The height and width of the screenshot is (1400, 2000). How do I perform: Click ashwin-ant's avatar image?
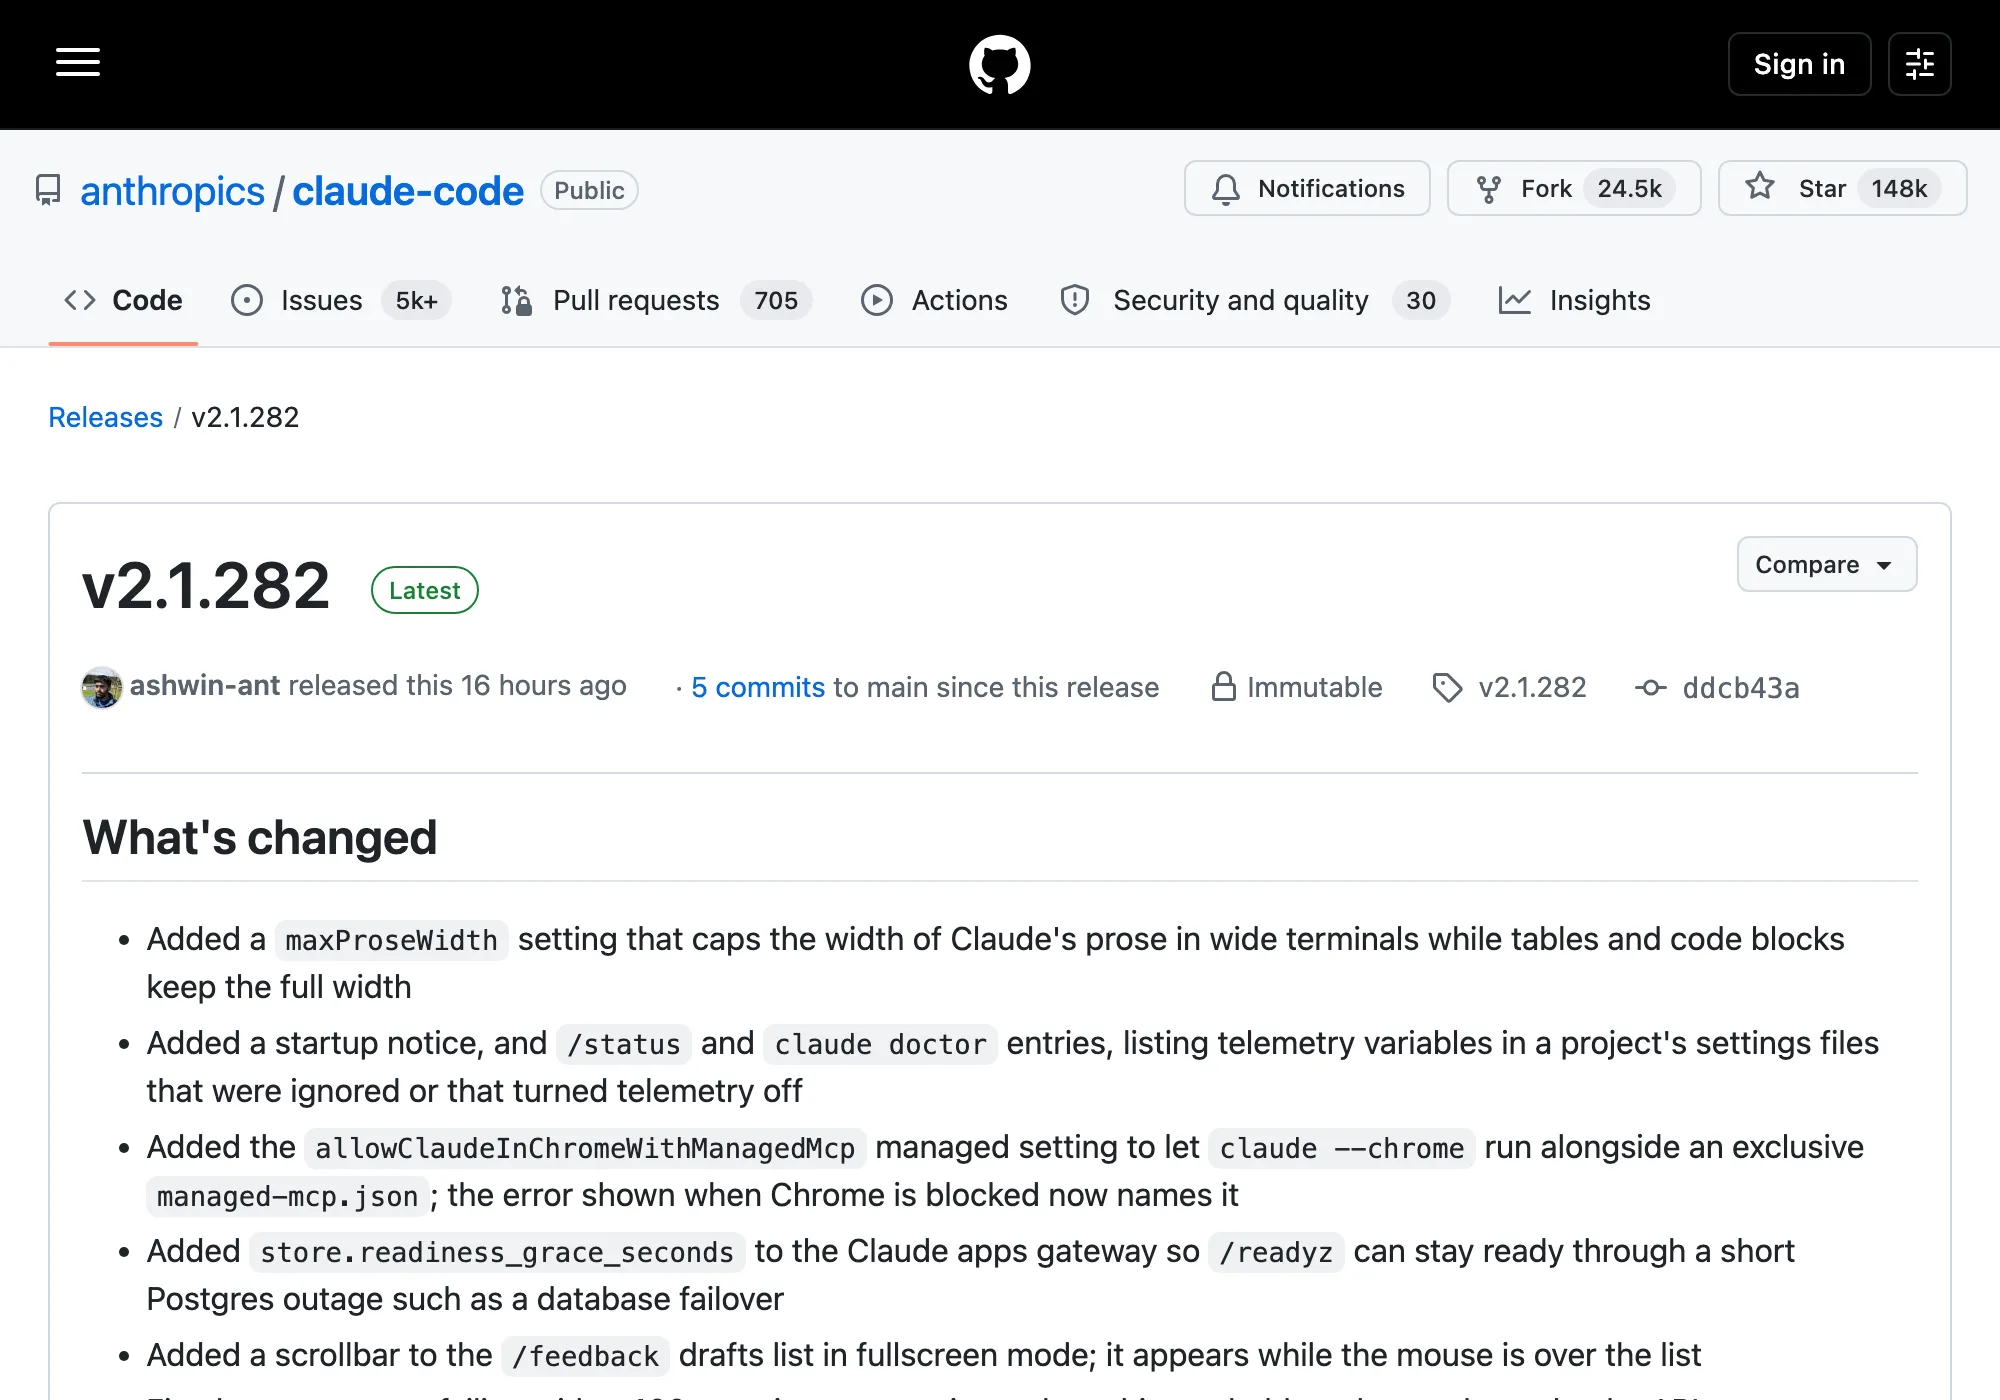(x=102, y=687)
